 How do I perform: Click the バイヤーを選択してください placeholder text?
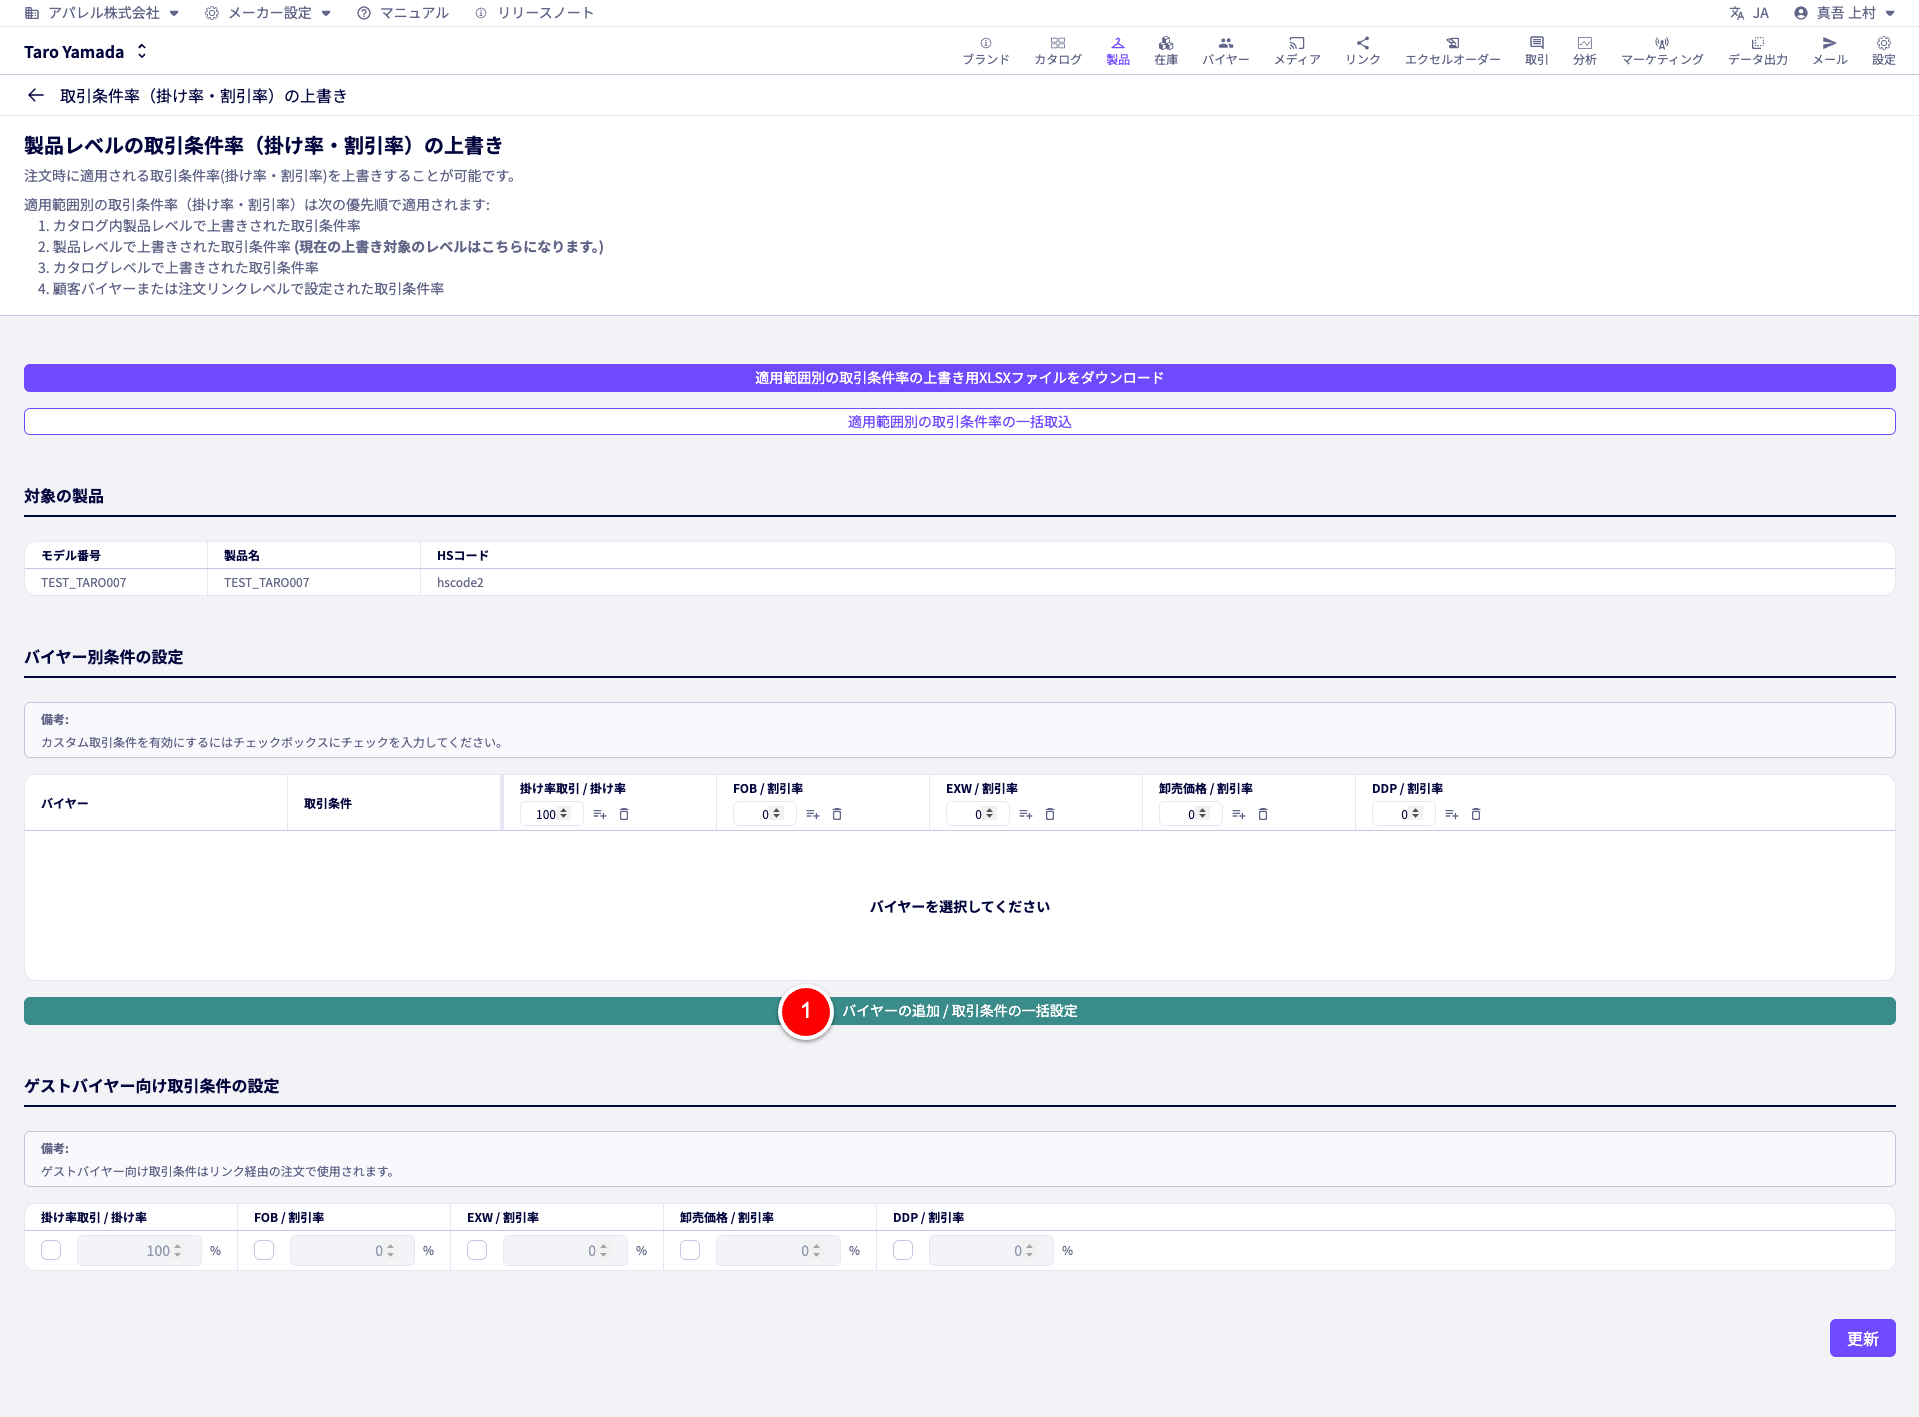point(960,907)
